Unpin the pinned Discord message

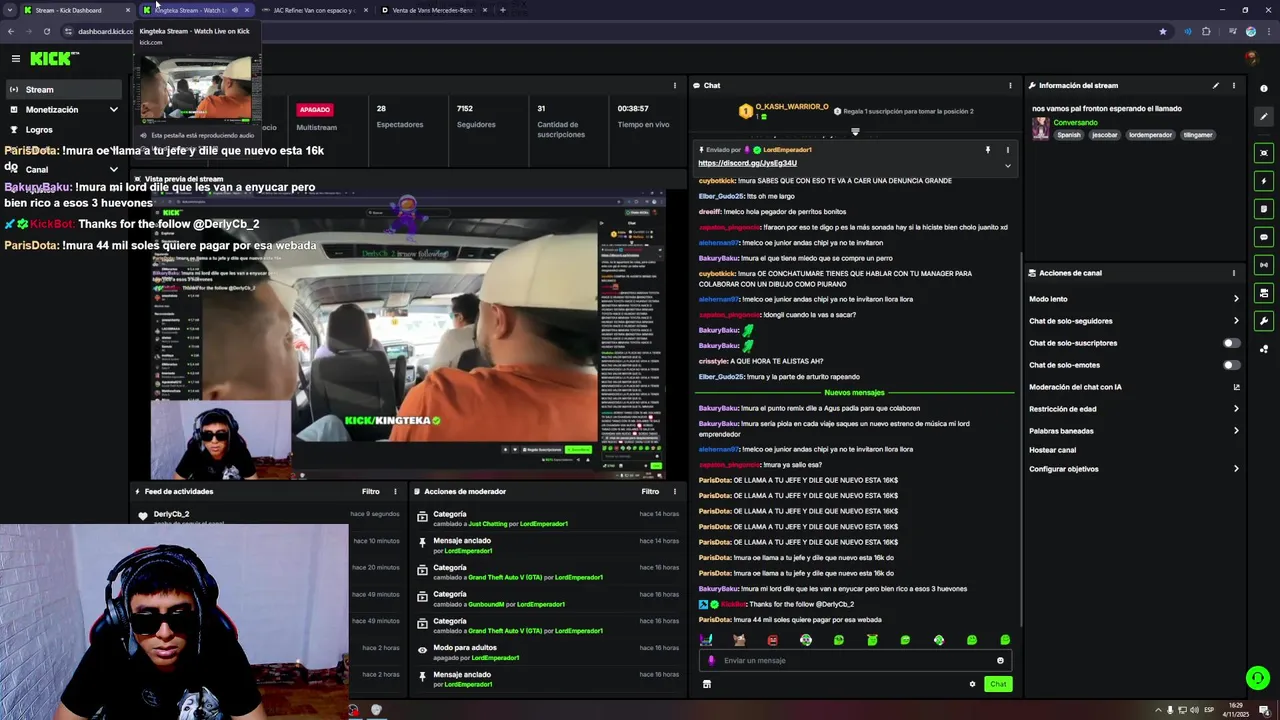(x=987, y=150)
